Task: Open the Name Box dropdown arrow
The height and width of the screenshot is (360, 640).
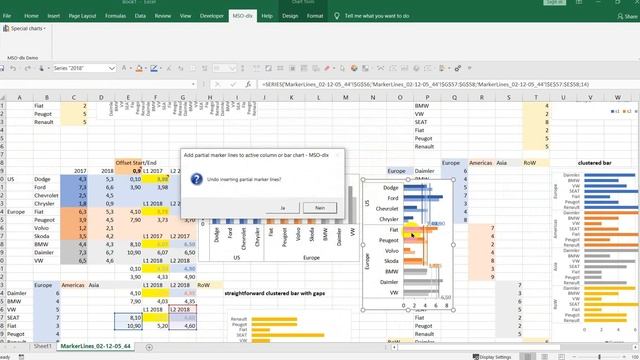Action: 193,84
